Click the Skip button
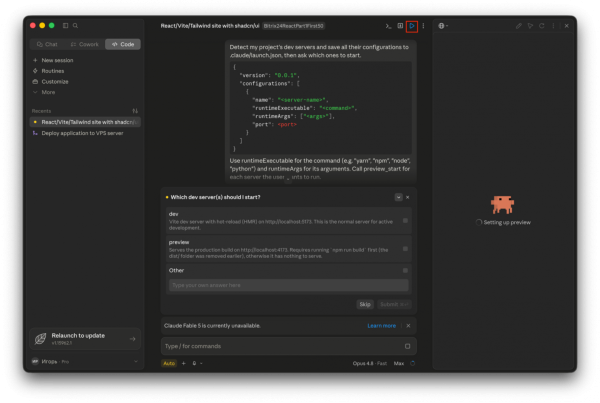Screen dimensions: 600x403 click(365, 304)
